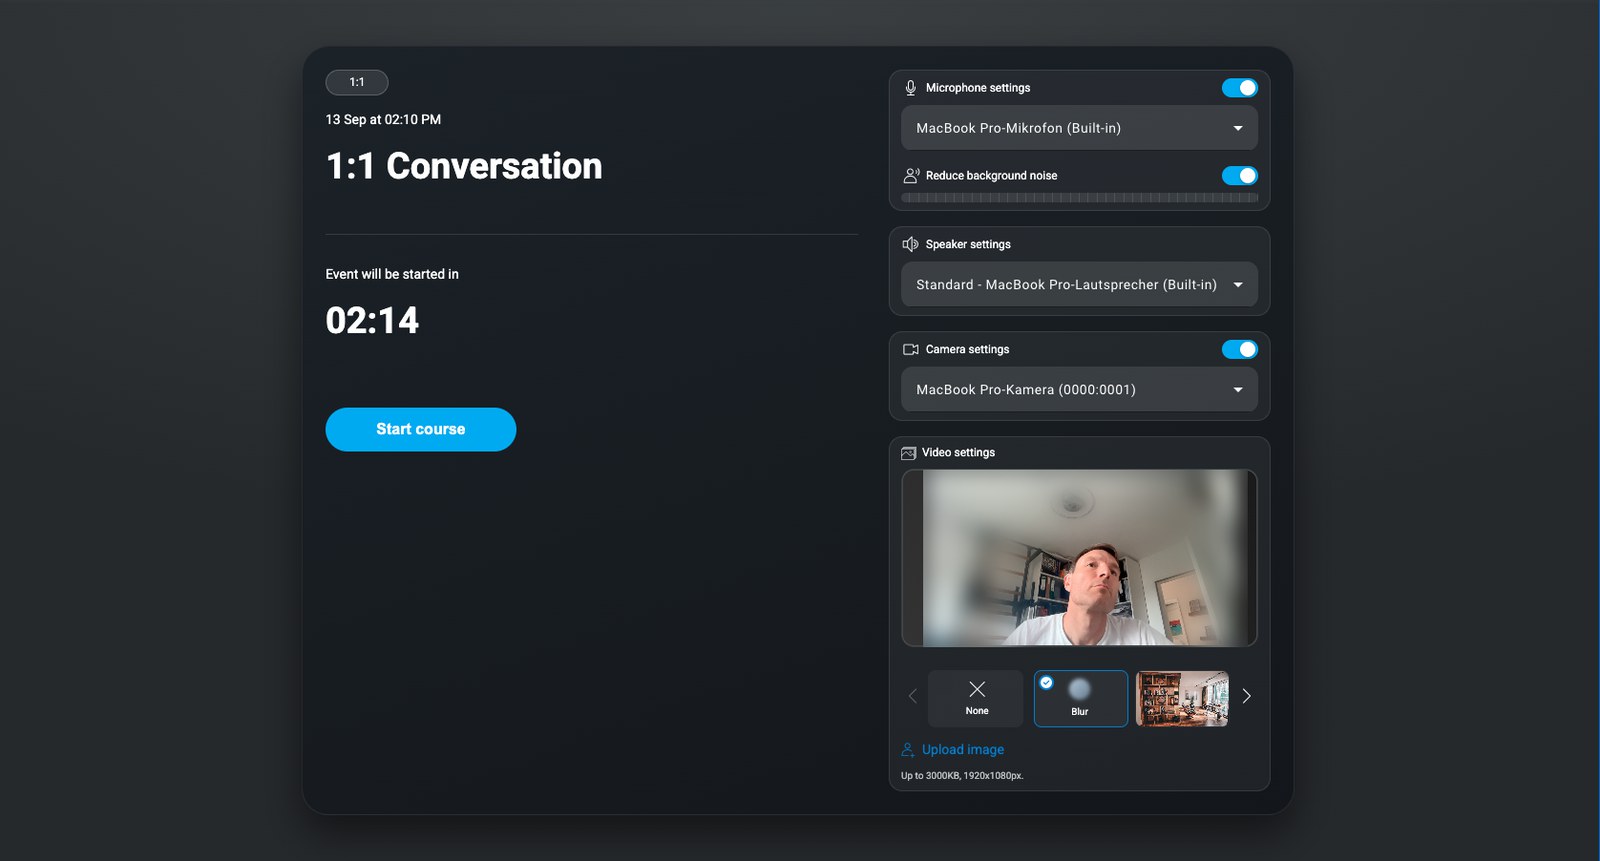Open the MacBook Pro-Kamera camera dropdown
This screenshot has width=1600, height=861.
1079,390
